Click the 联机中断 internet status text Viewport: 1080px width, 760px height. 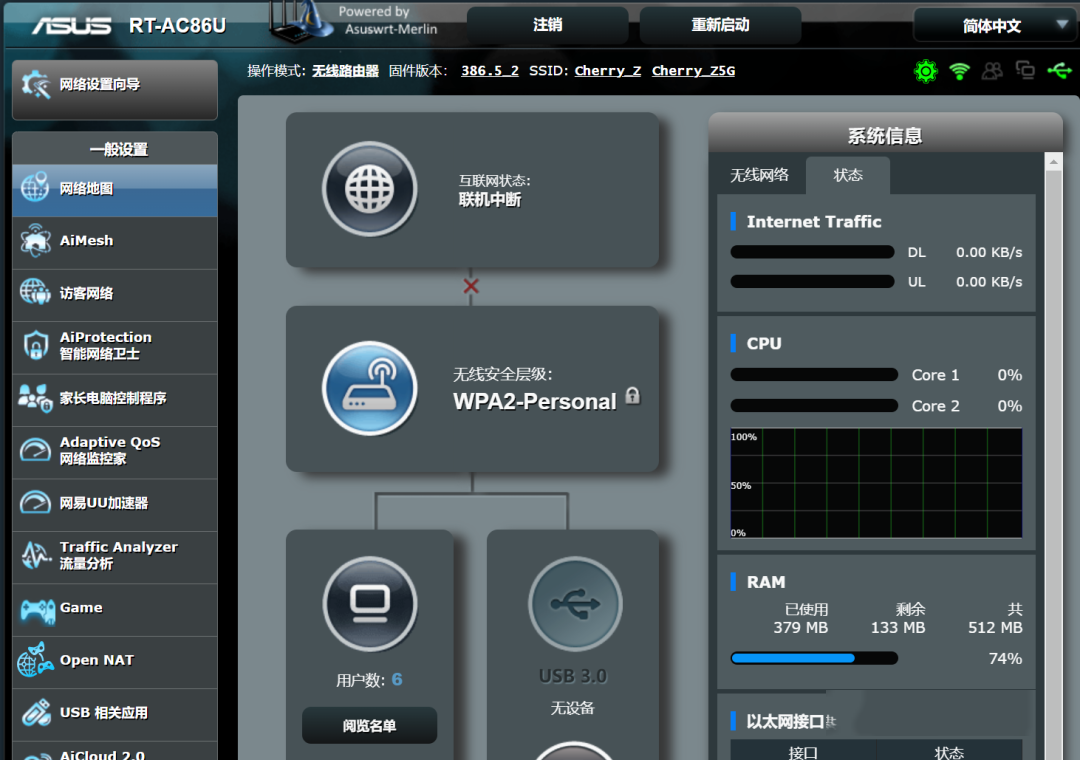pos(490,200)
